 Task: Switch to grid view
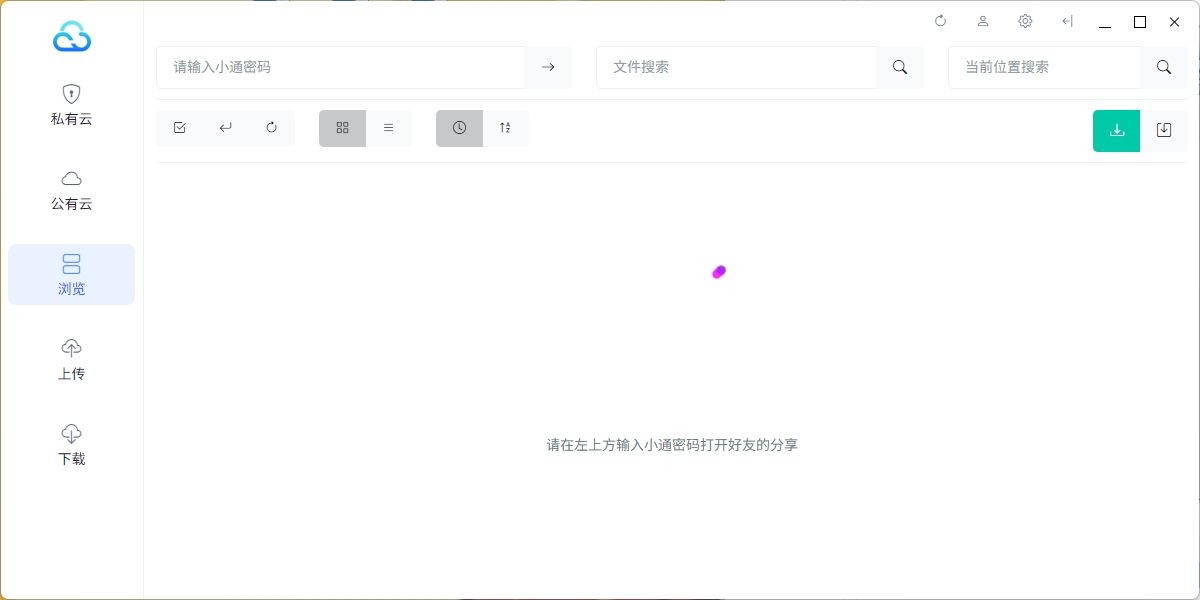342,128
